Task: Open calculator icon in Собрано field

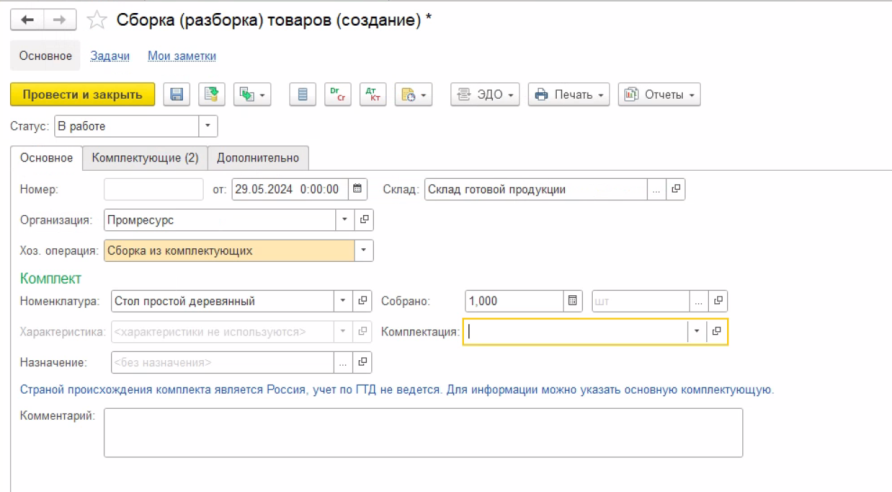Action: (x=573, y=300)
